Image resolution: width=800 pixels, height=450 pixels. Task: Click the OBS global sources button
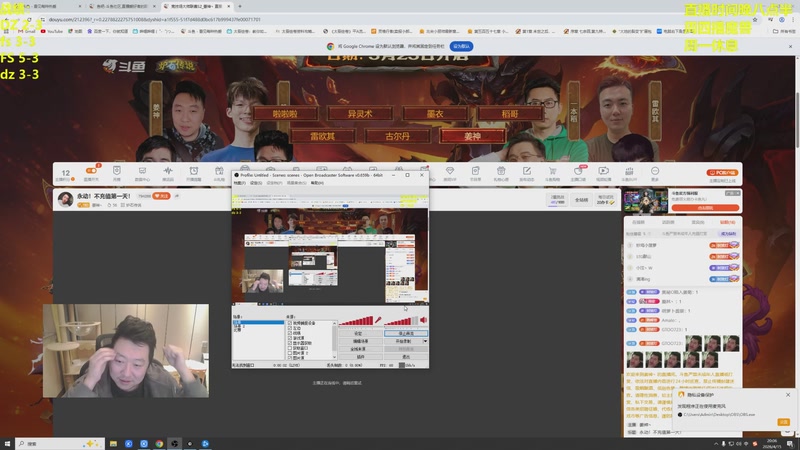pos(360,349)
